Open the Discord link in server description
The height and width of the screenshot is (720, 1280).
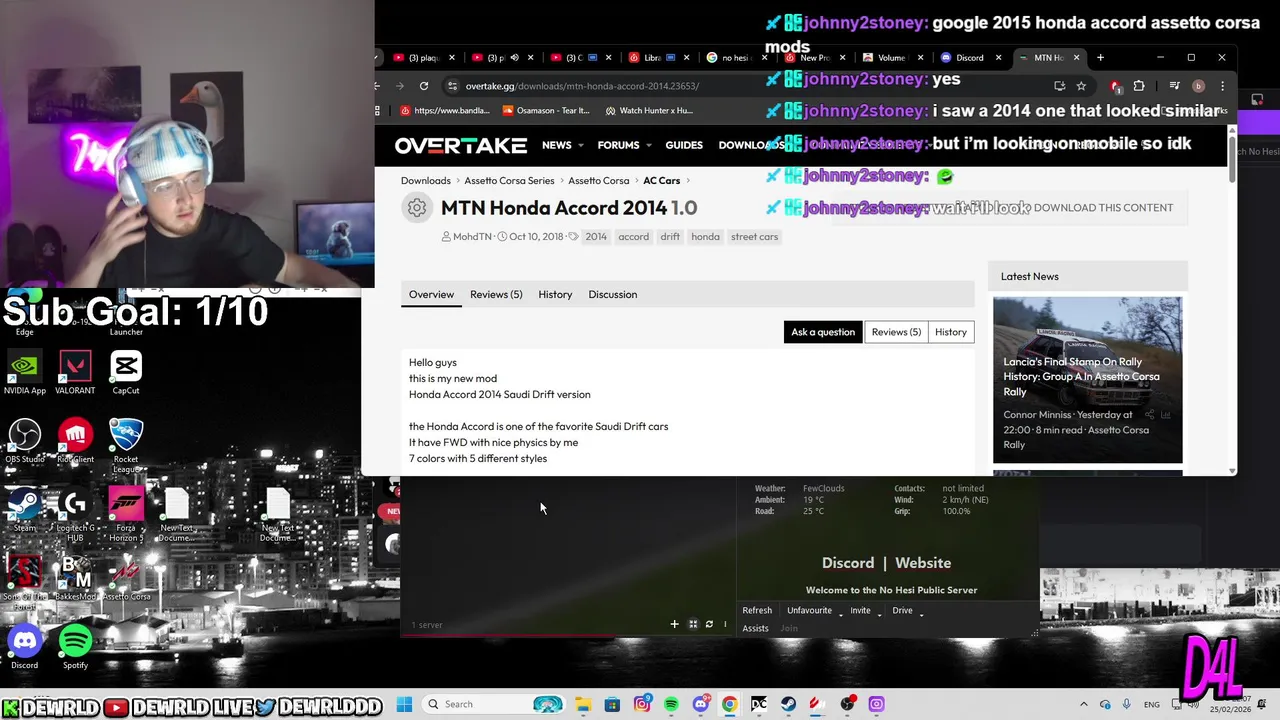[848, 563]
